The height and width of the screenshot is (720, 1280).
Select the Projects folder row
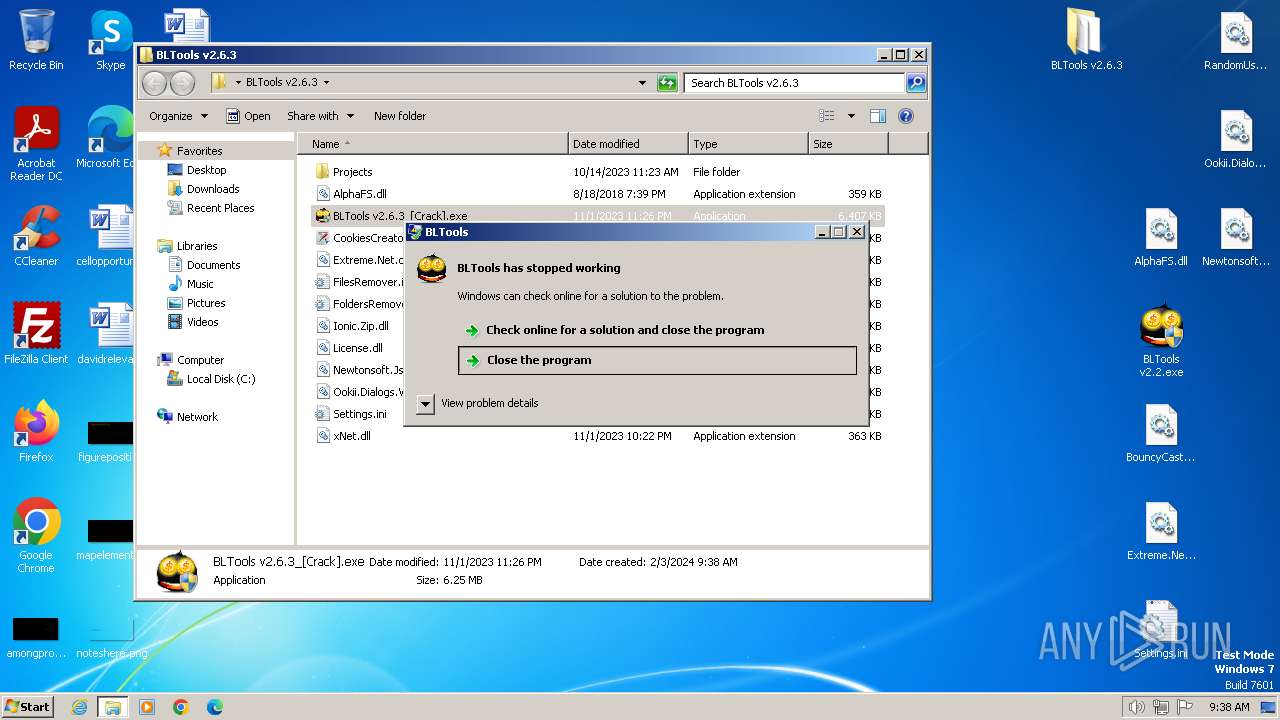tap(597, 172)
